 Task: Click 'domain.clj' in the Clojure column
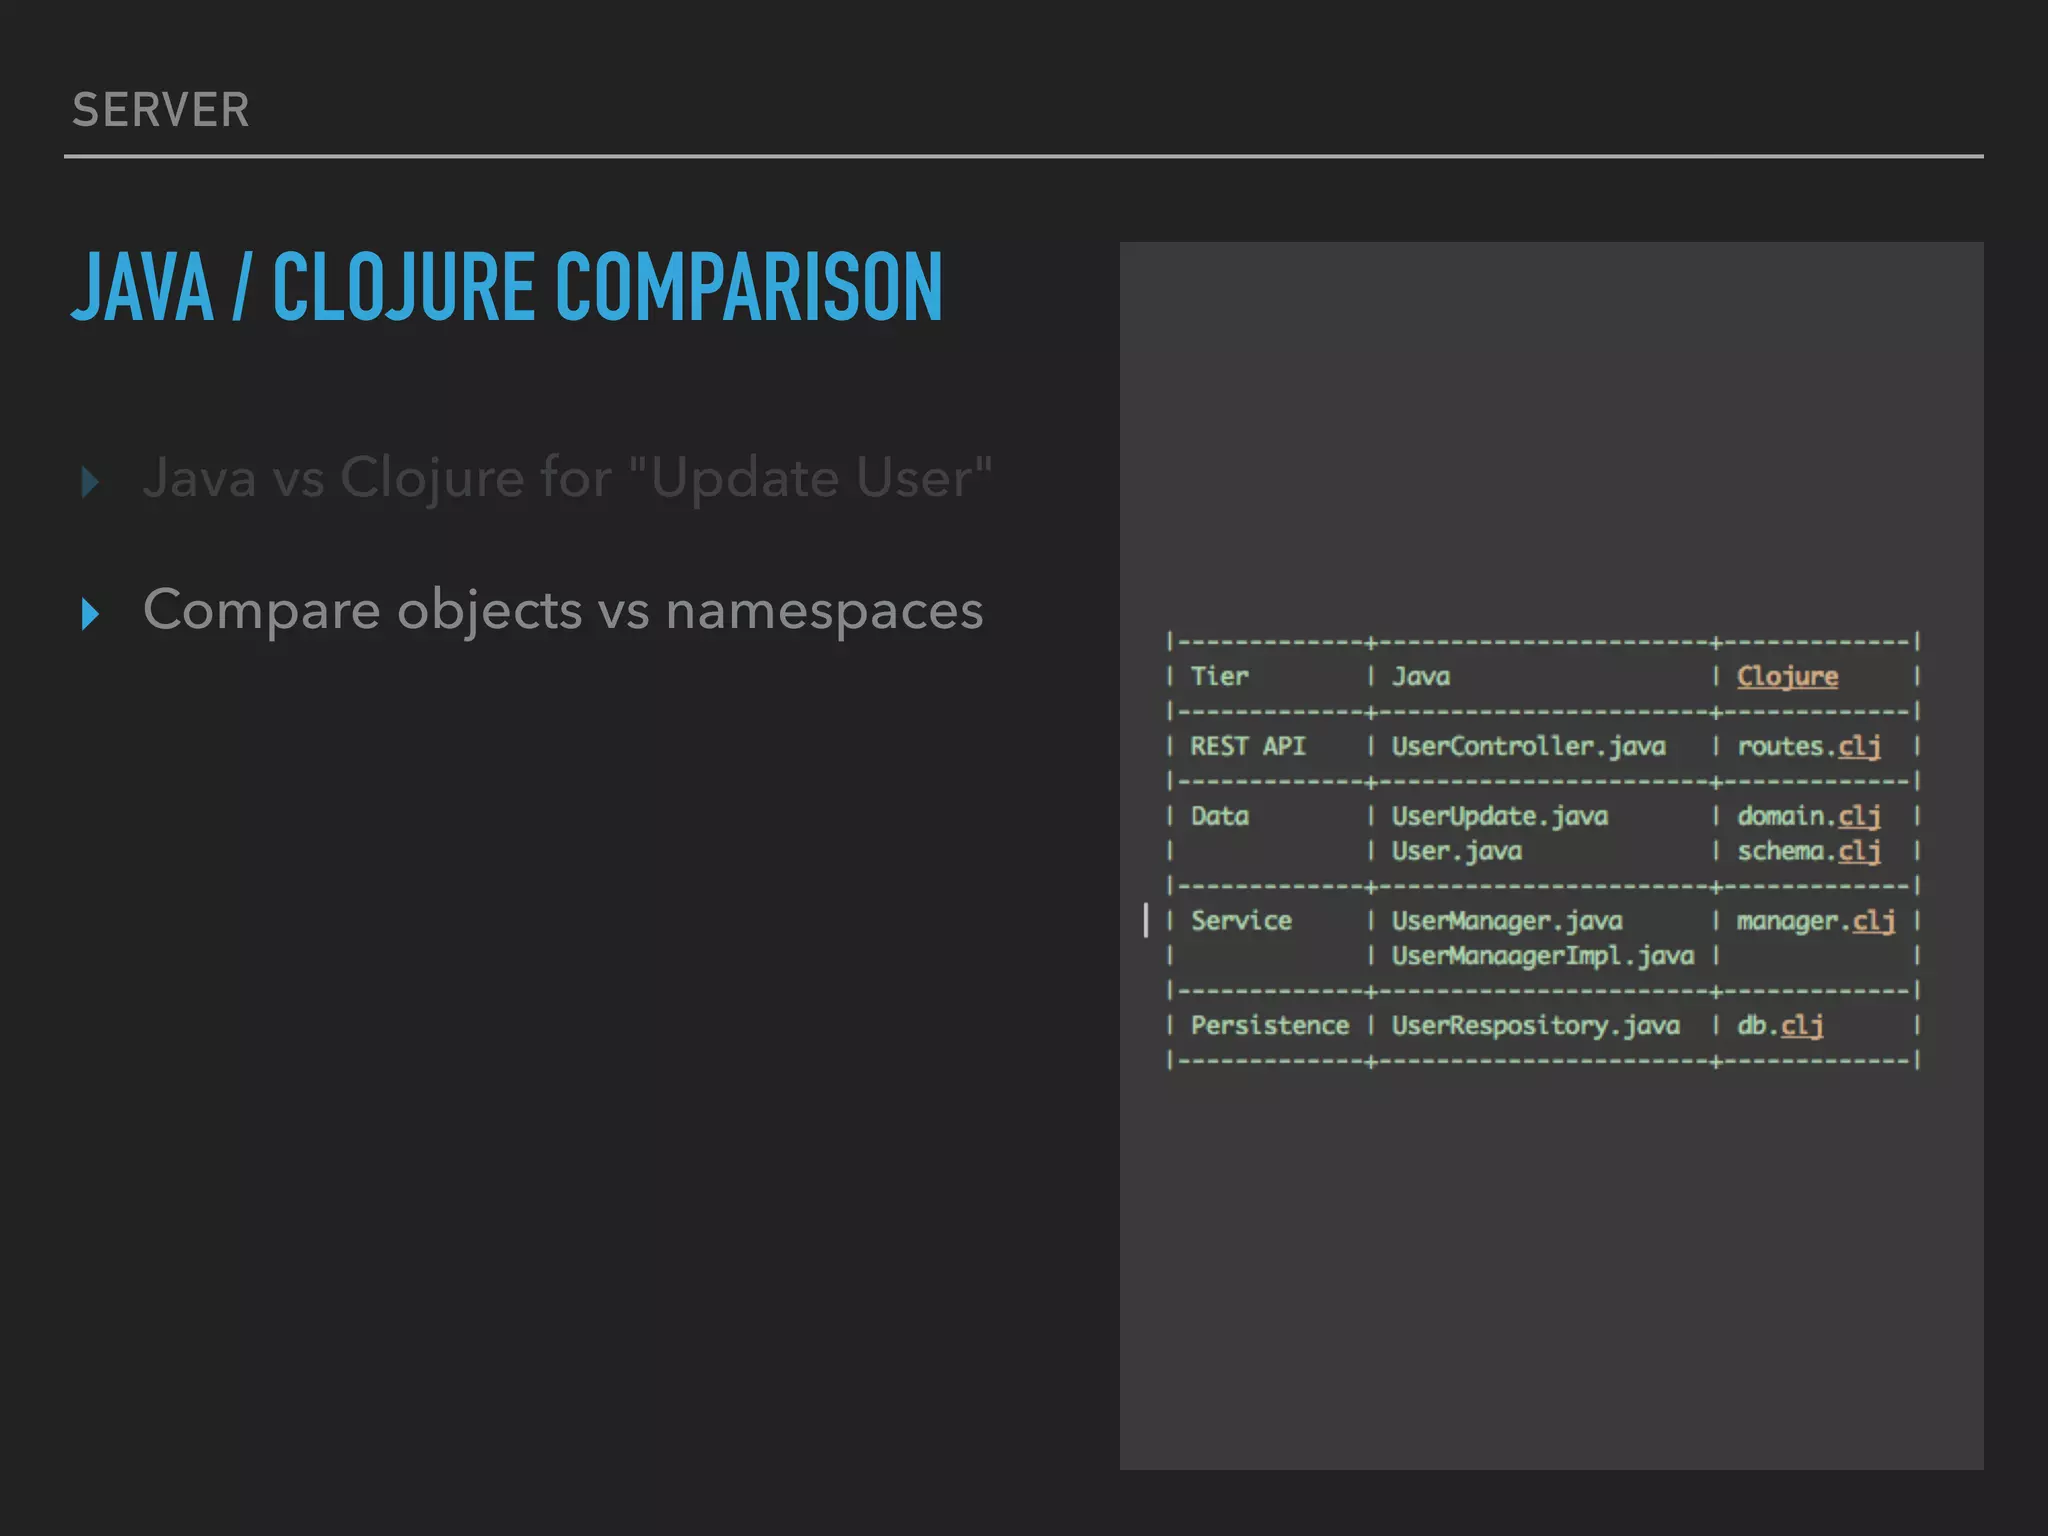pyautogui.click(x=1809, y=817)
